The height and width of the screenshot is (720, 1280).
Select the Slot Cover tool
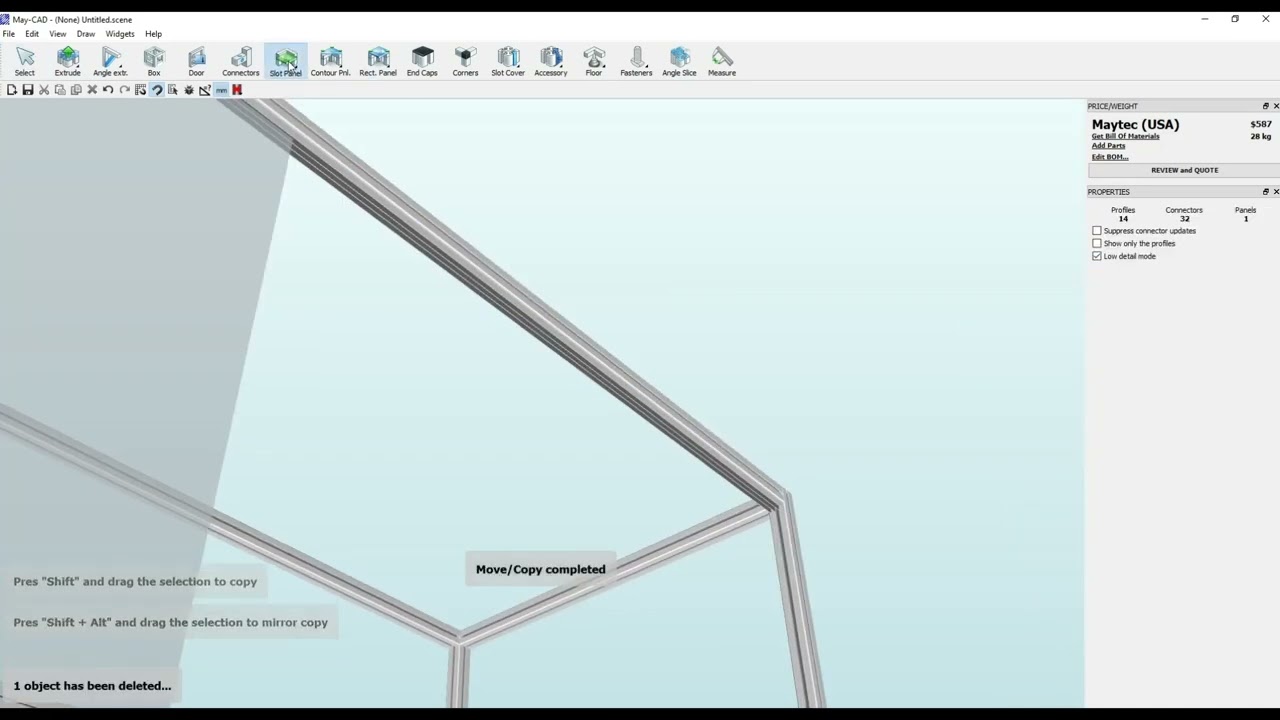click(508, 62)
